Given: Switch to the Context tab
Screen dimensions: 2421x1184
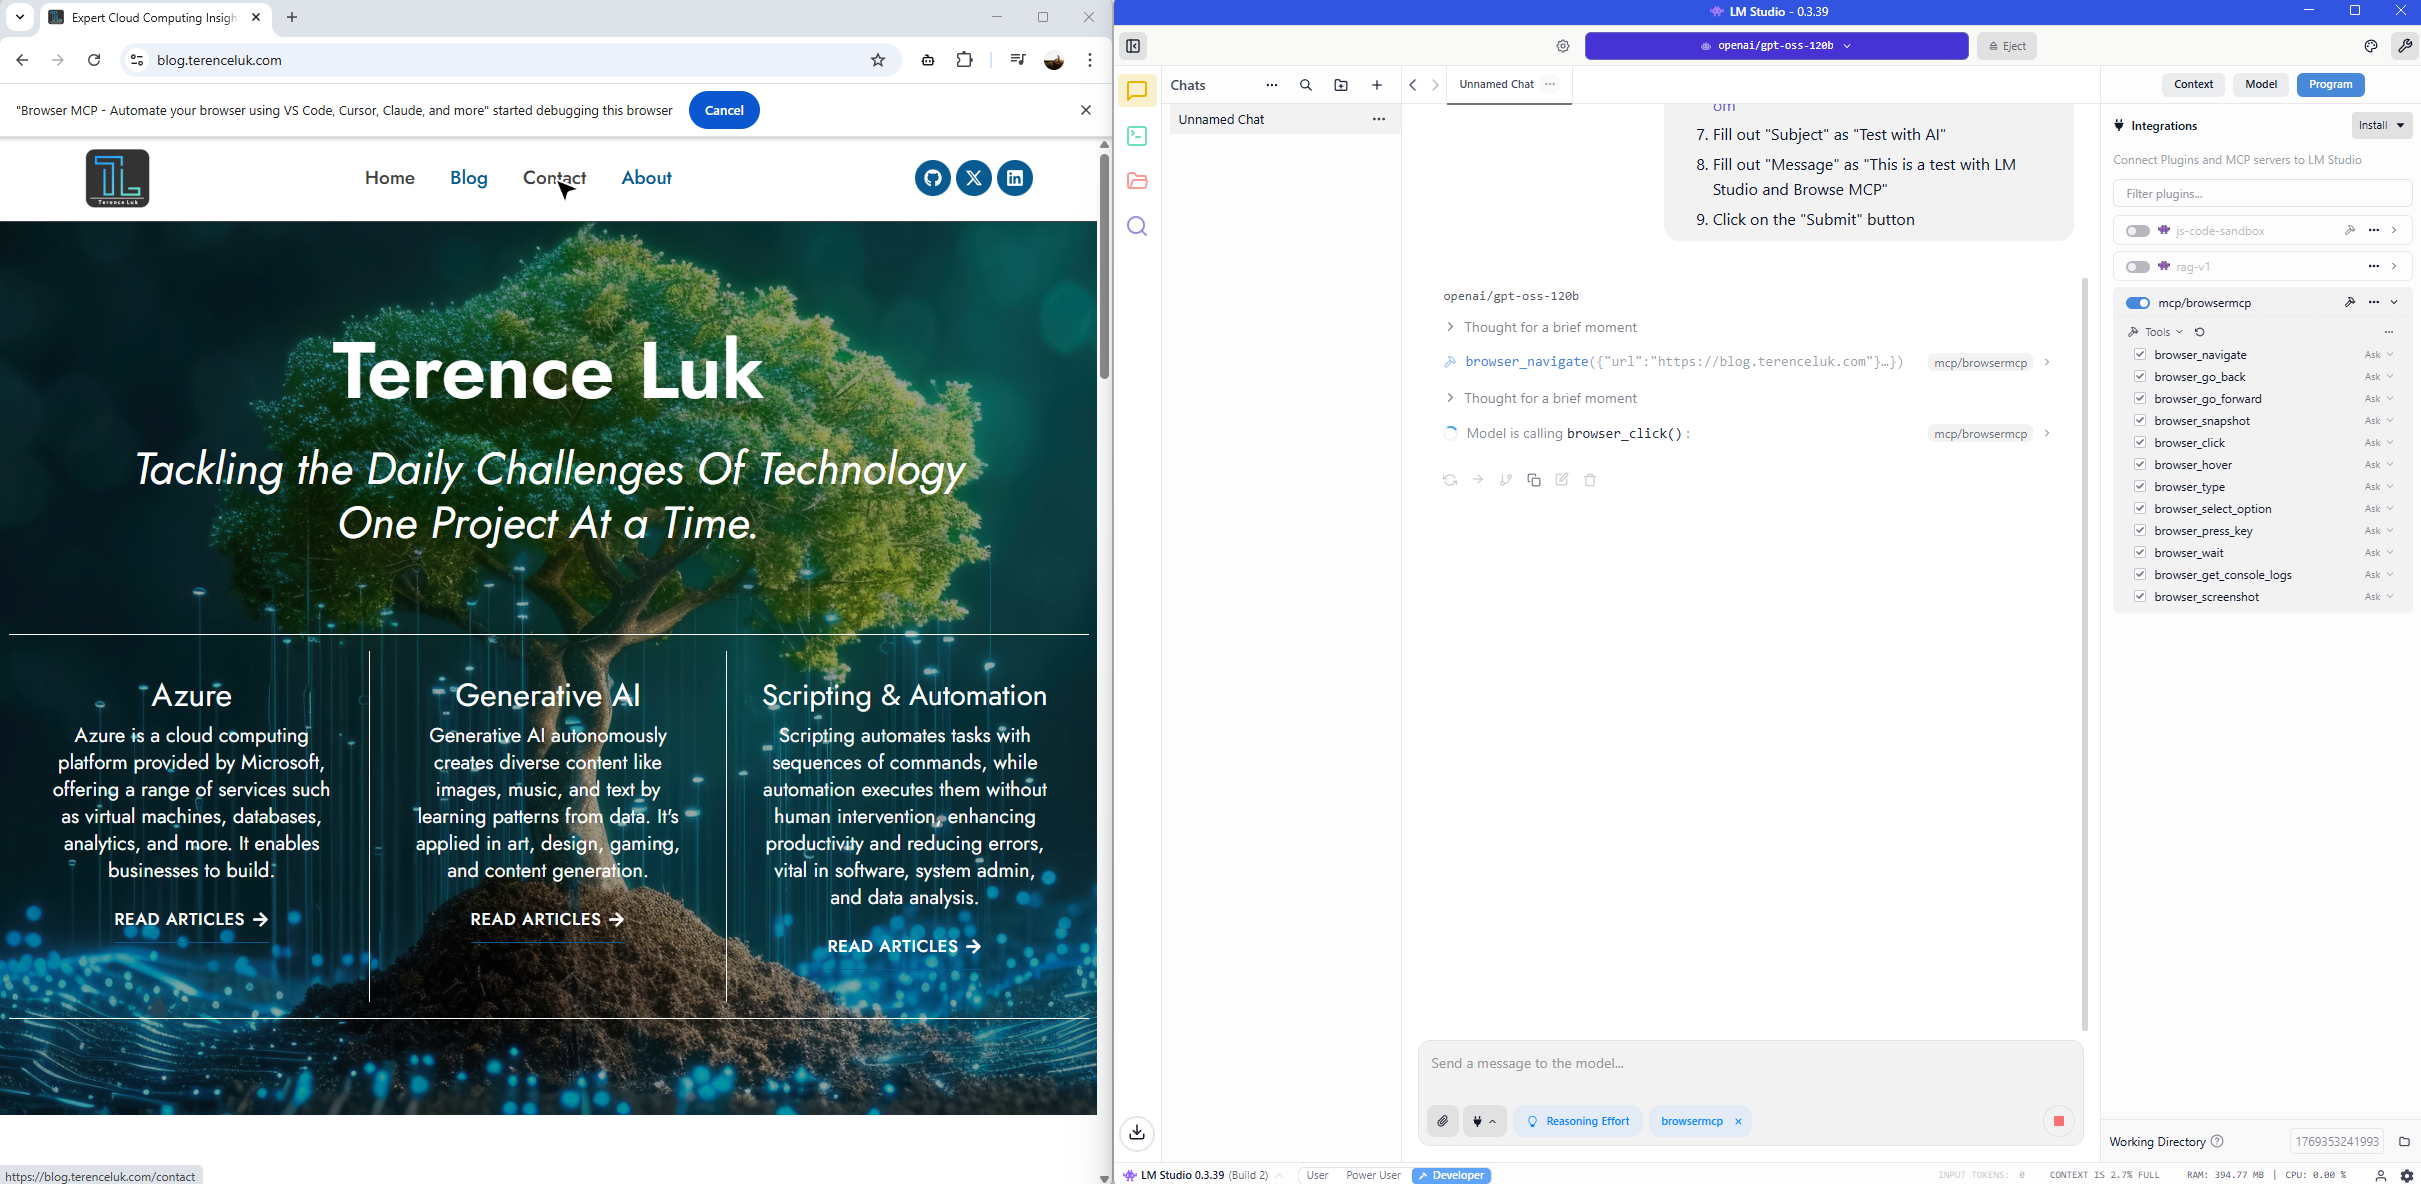Looking at the screenshot, I should pyautogui.click(x=2193, y=85).
